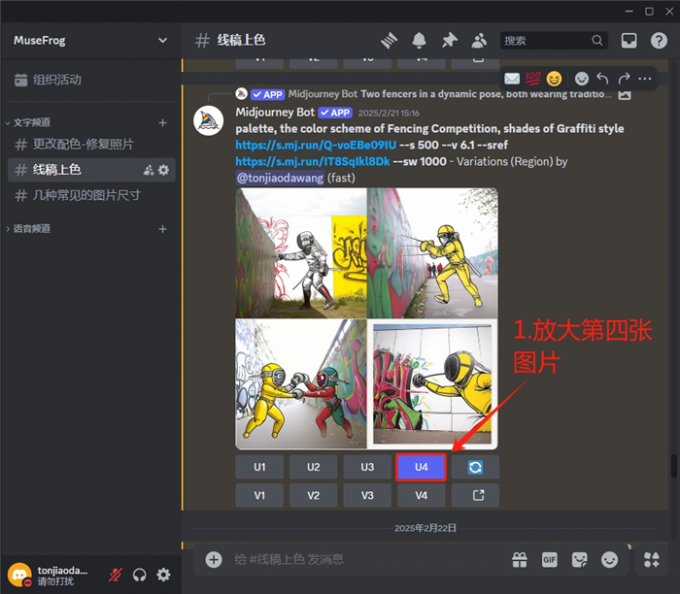Image resolution: width=680 pixels, height=594 pixels.
Task: Open user settings gear
Action: [163, 575]
